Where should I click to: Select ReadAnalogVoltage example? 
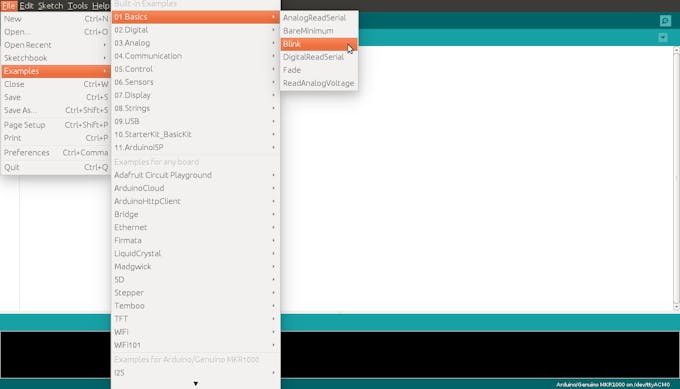coord(319,83)
